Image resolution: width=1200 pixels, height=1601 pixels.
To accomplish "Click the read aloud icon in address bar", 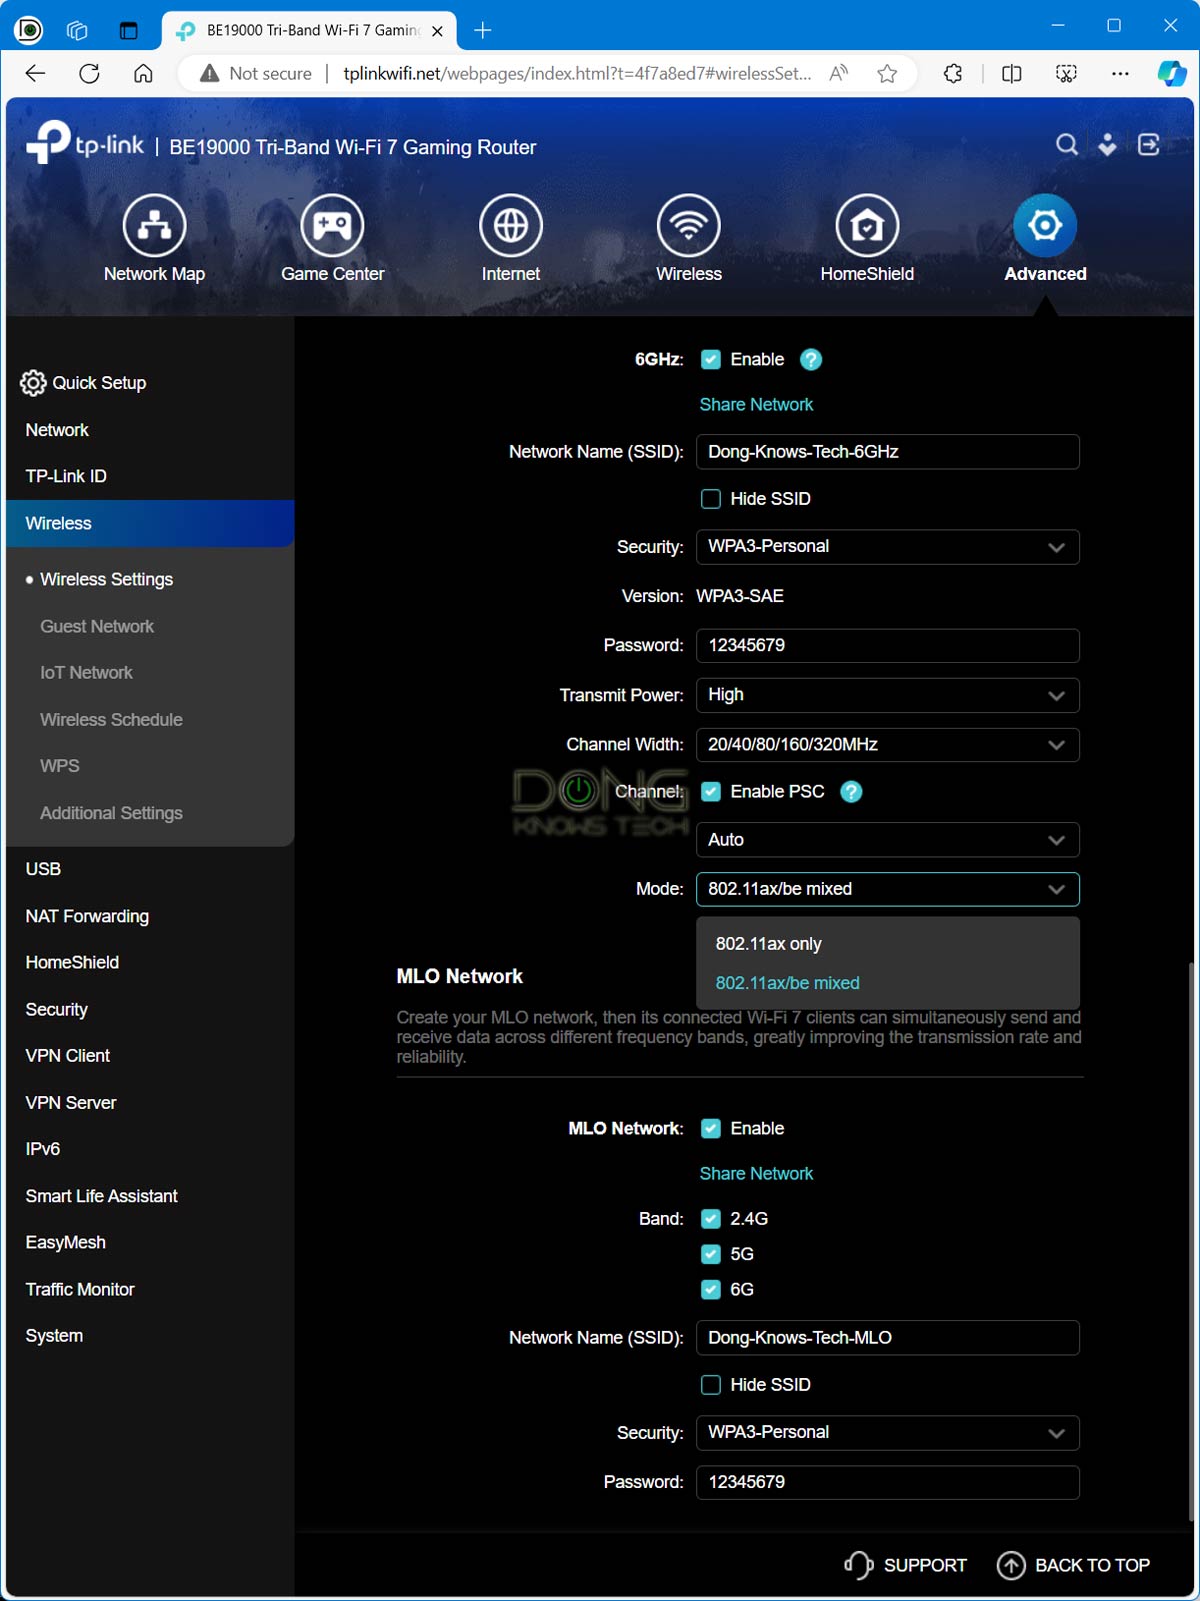I will pyautogui.click(x=839, y=73).
